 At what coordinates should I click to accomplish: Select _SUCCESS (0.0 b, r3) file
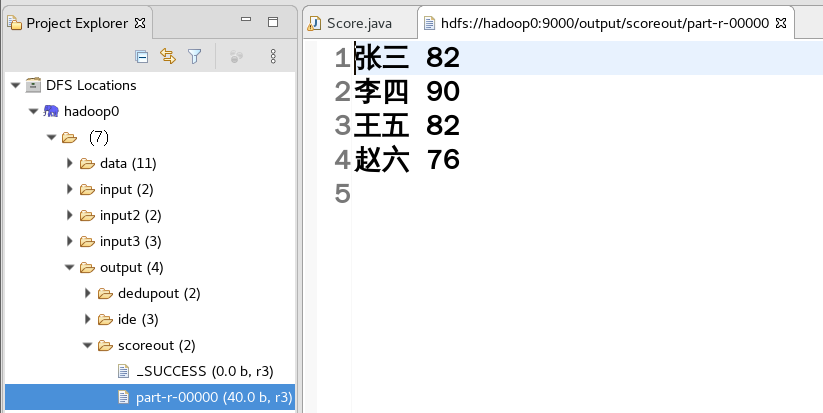(205, 372)
